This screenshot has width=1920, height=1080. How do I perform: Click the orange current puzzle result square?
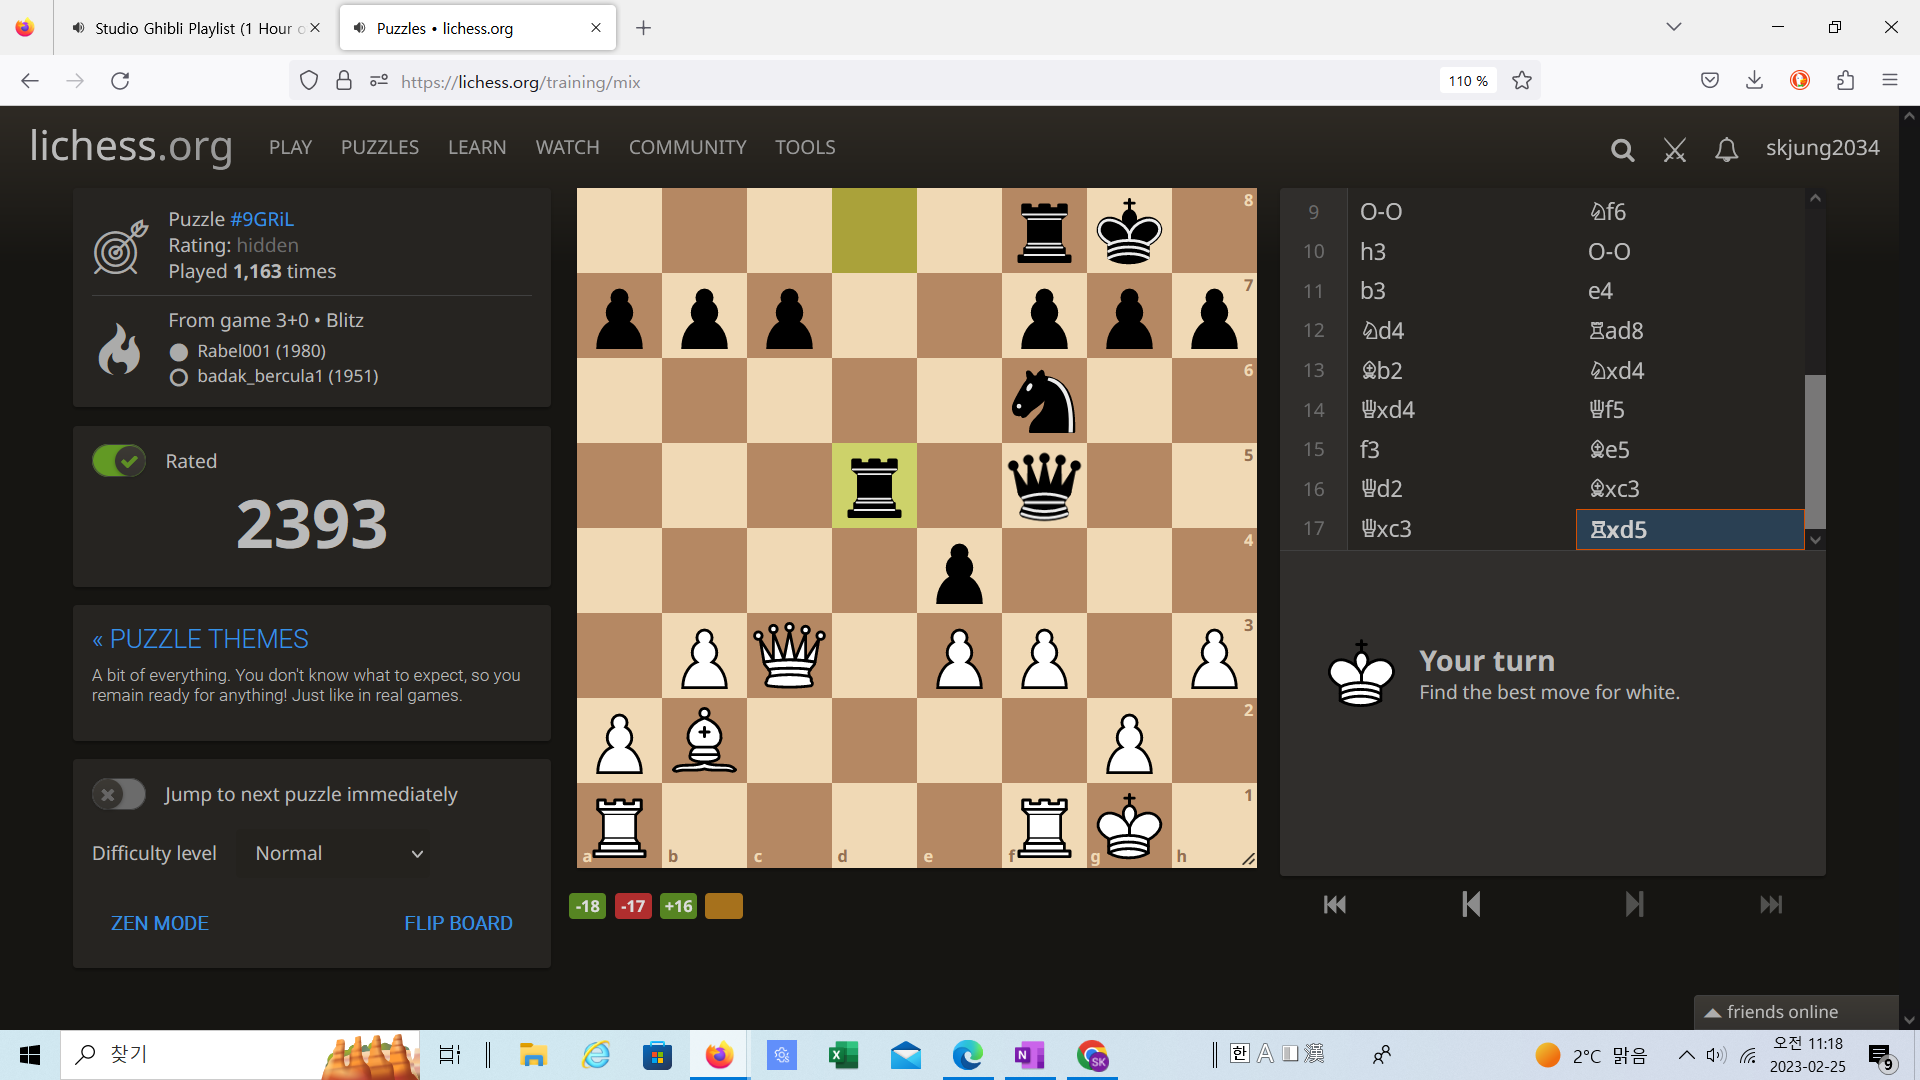(x=723, y=906)
